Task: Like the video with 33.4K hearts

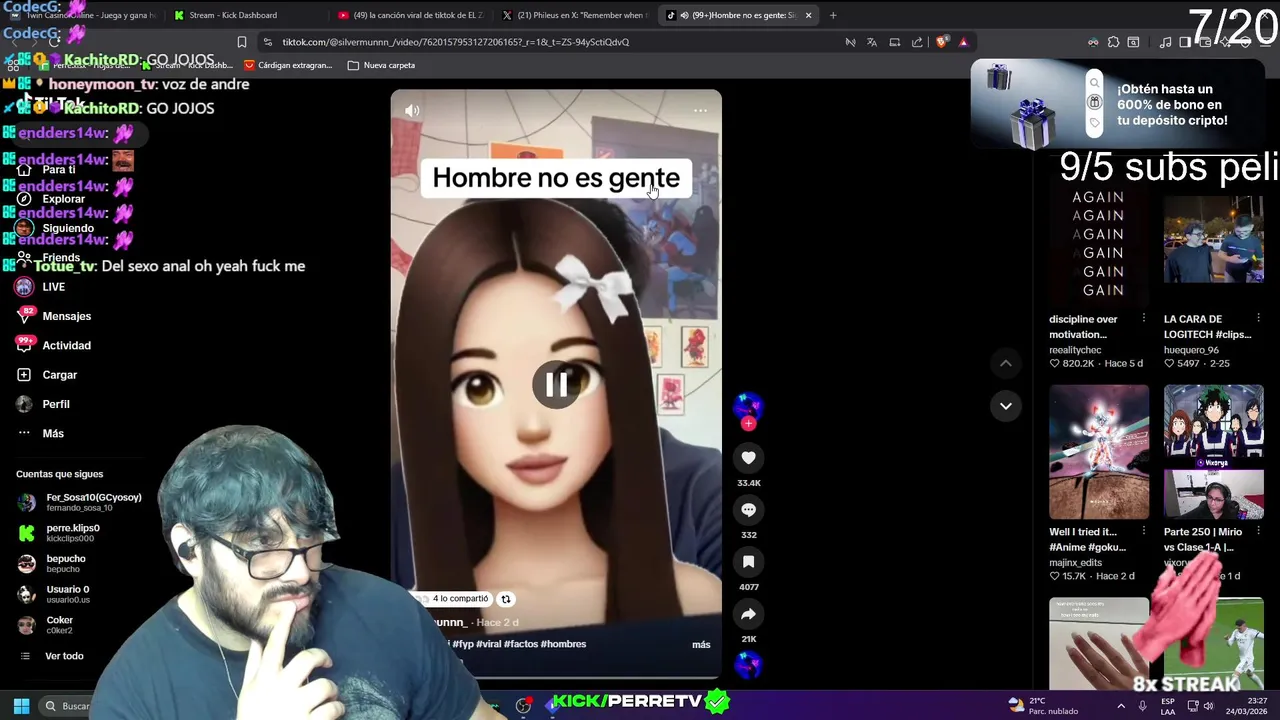Action: 748,457
